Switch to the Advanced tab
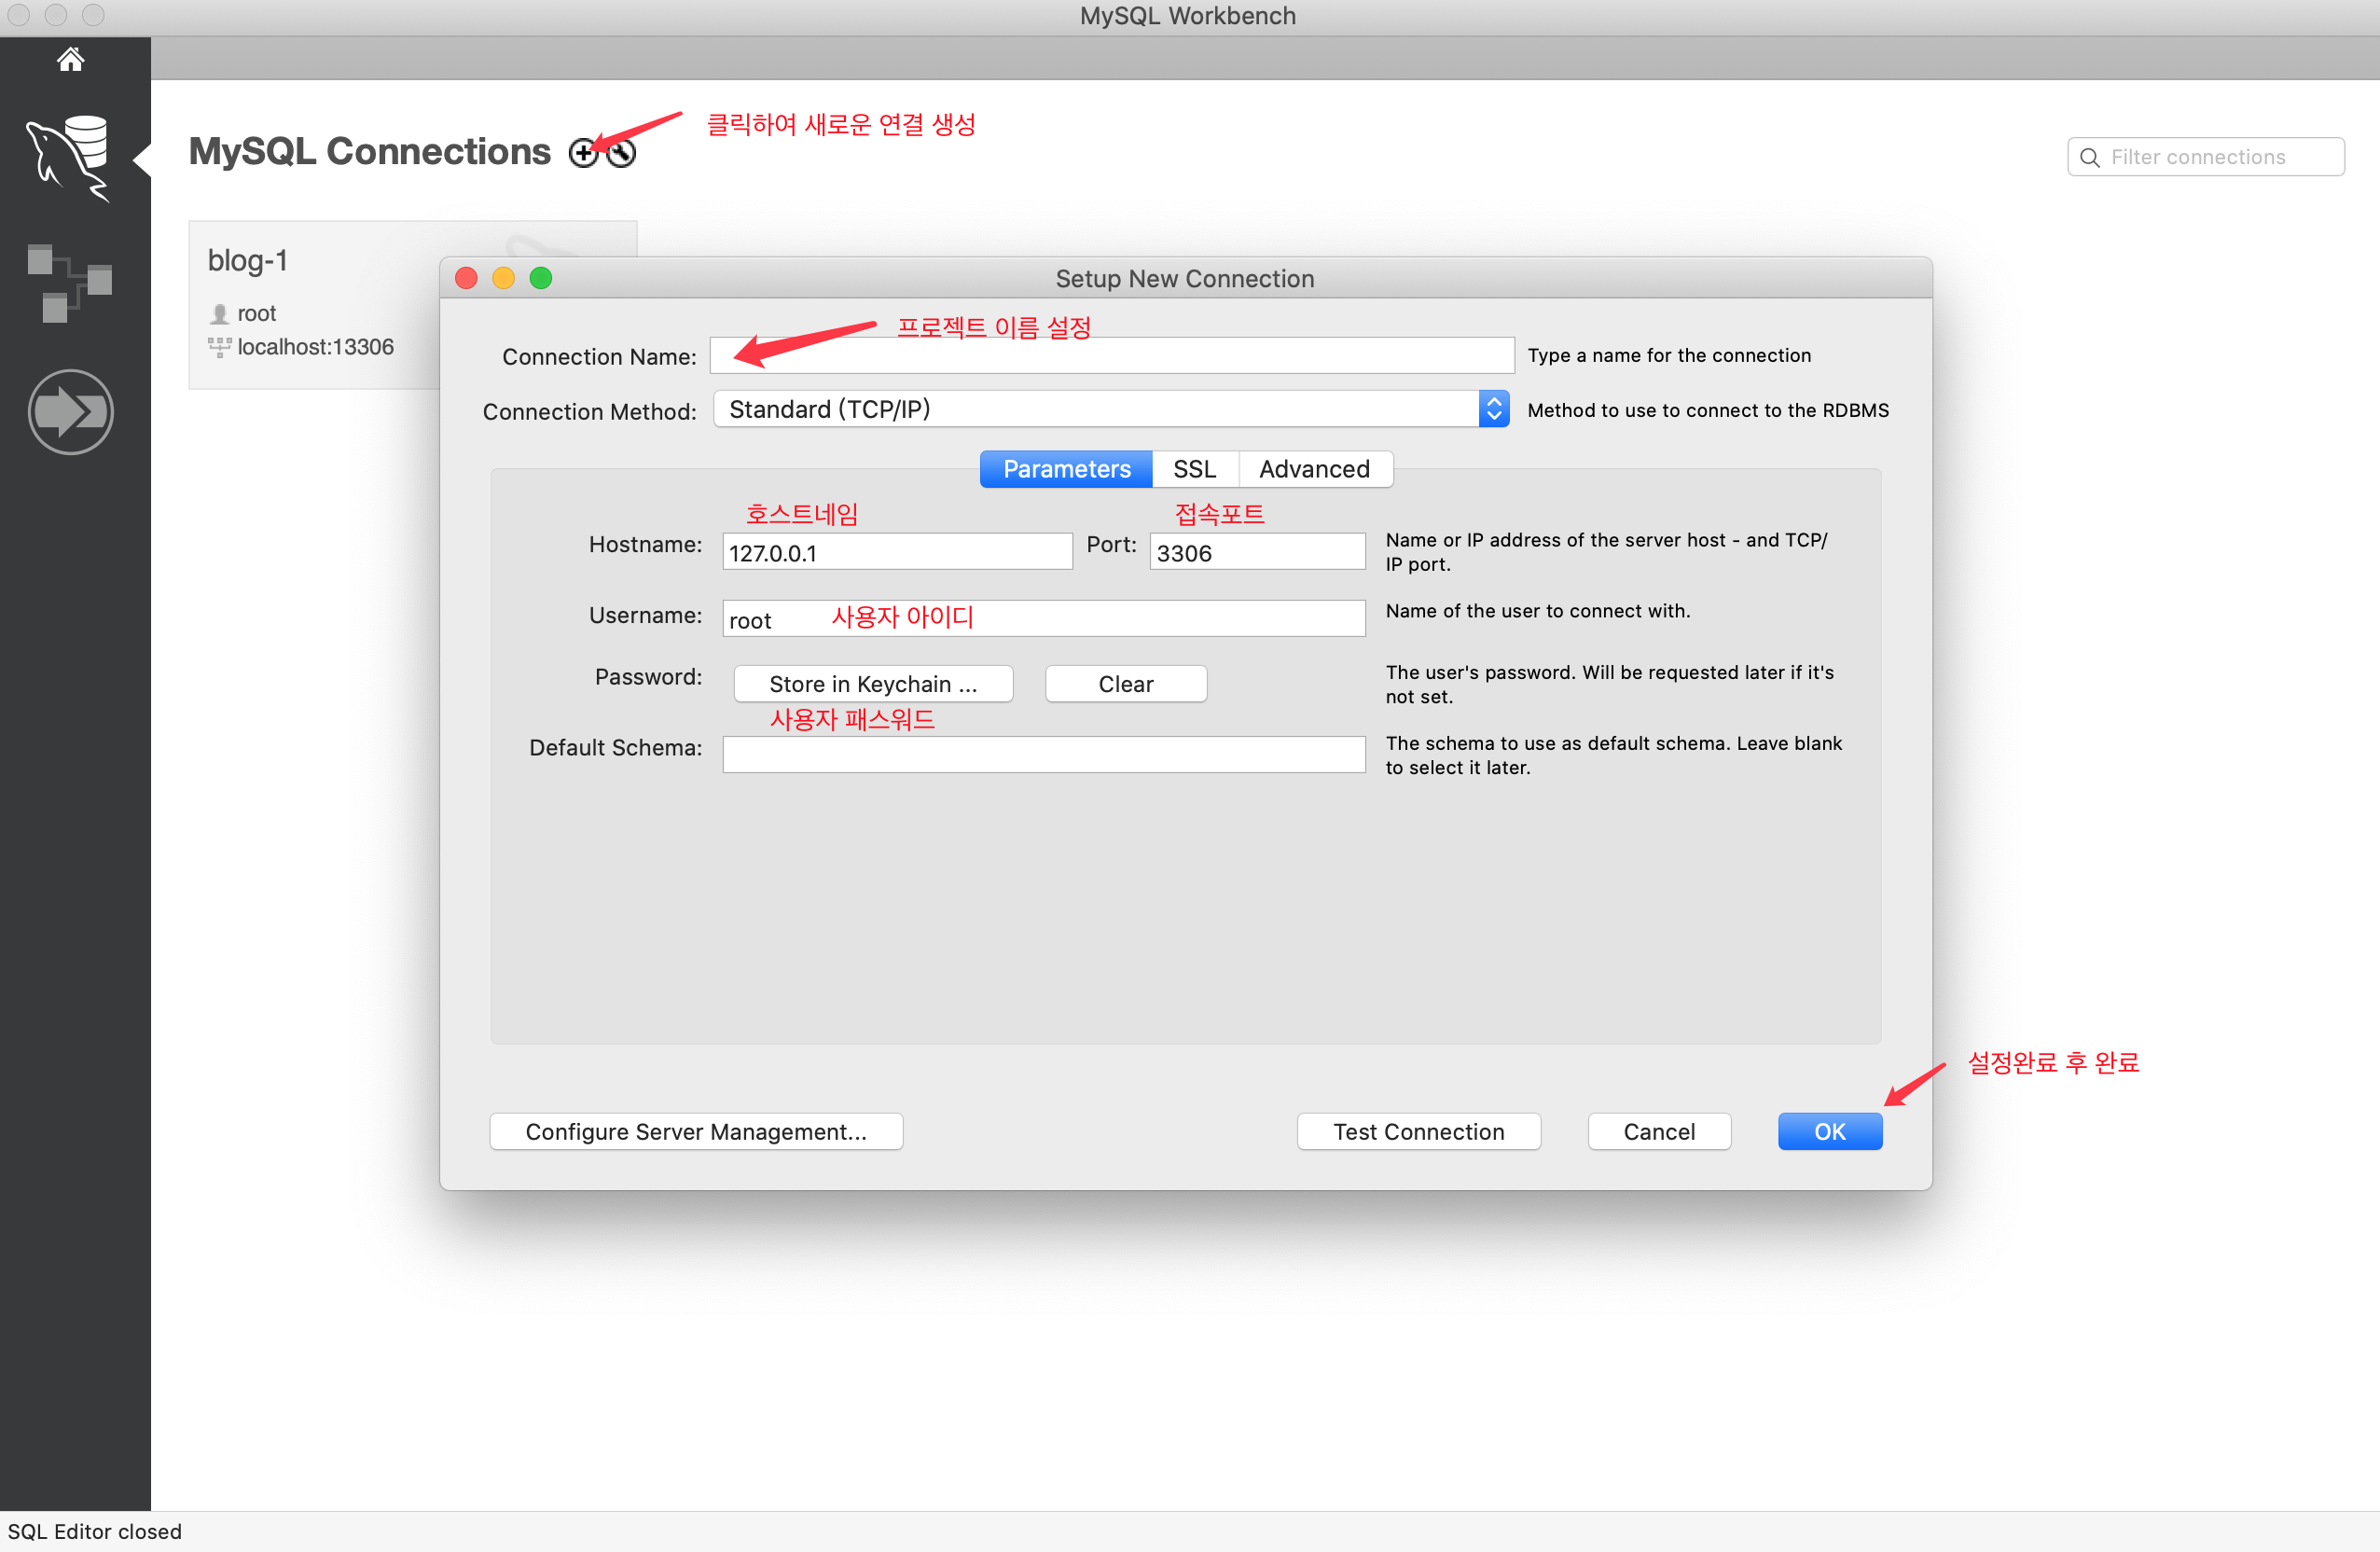2380x1552 pixels. coord(1313,469)
